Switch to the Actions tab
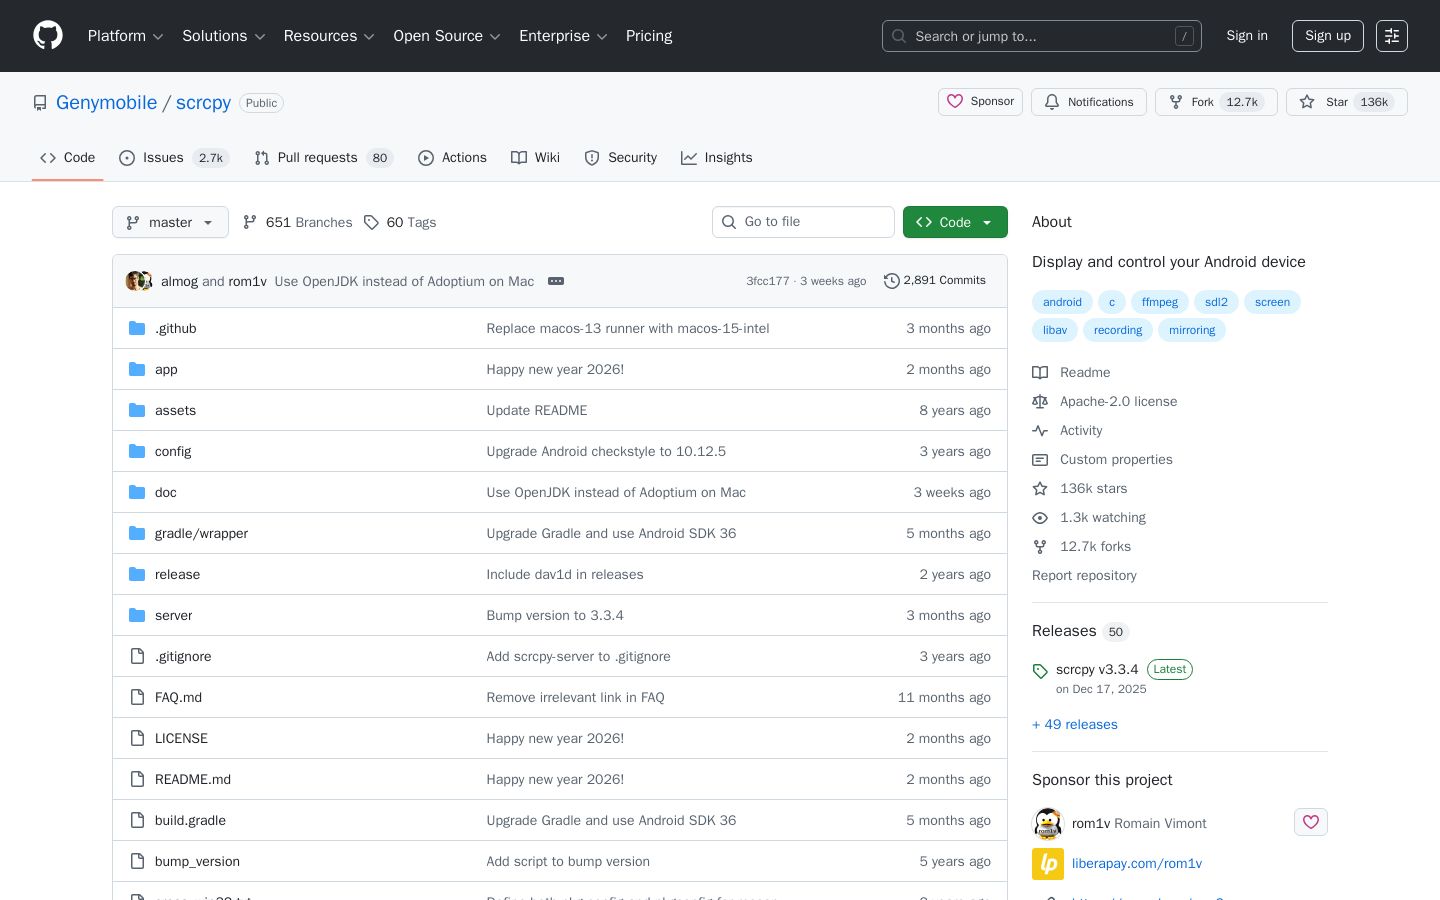The width and height of the screenshot is (1440, 900). point(452,158)
